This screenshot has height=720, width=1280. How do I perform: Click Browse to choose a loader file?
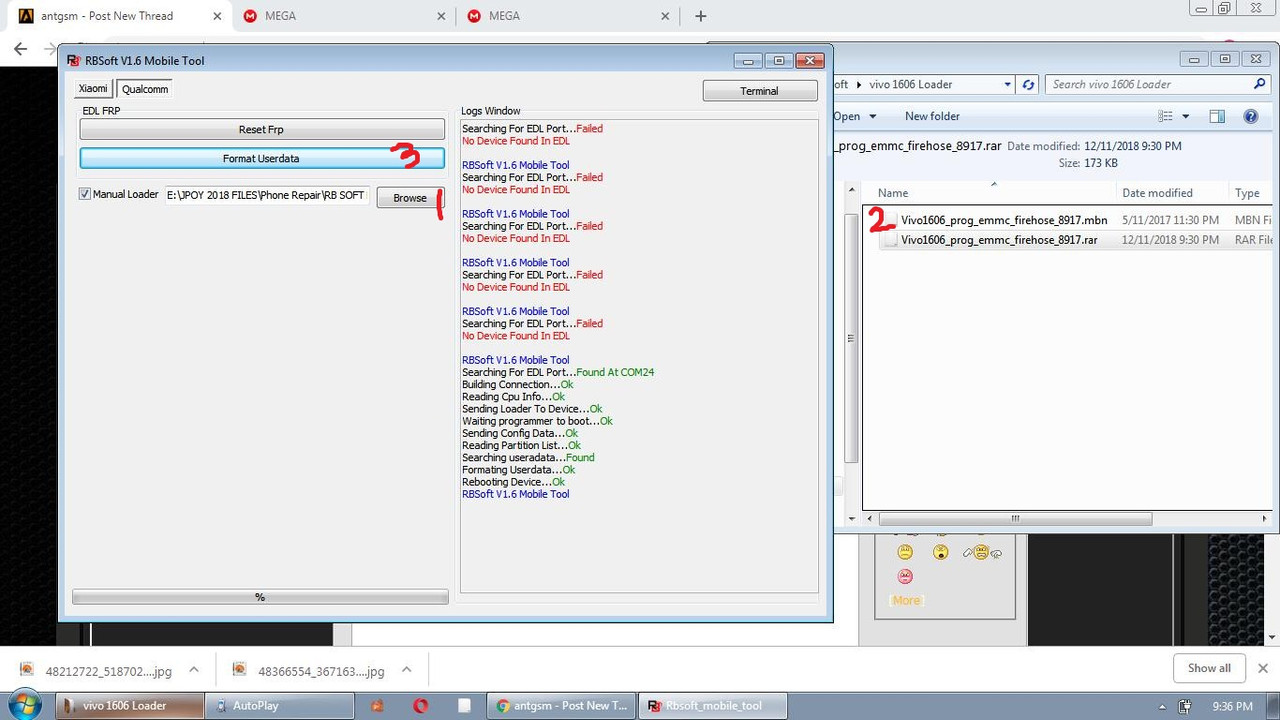410,198
